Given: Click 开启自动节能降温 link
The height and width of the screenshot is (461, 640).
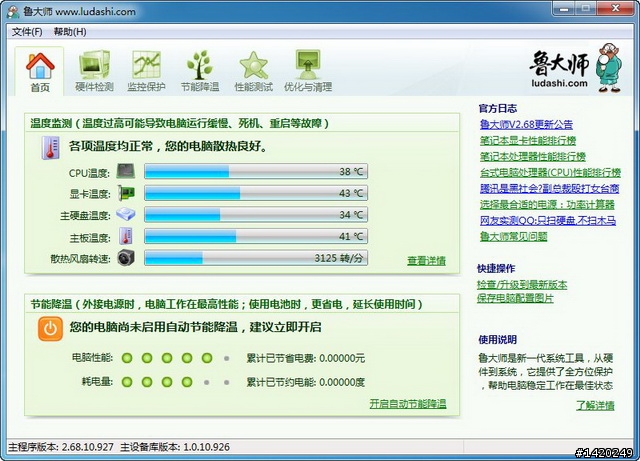Looking at the screenshot, I should tap(408, 403).
